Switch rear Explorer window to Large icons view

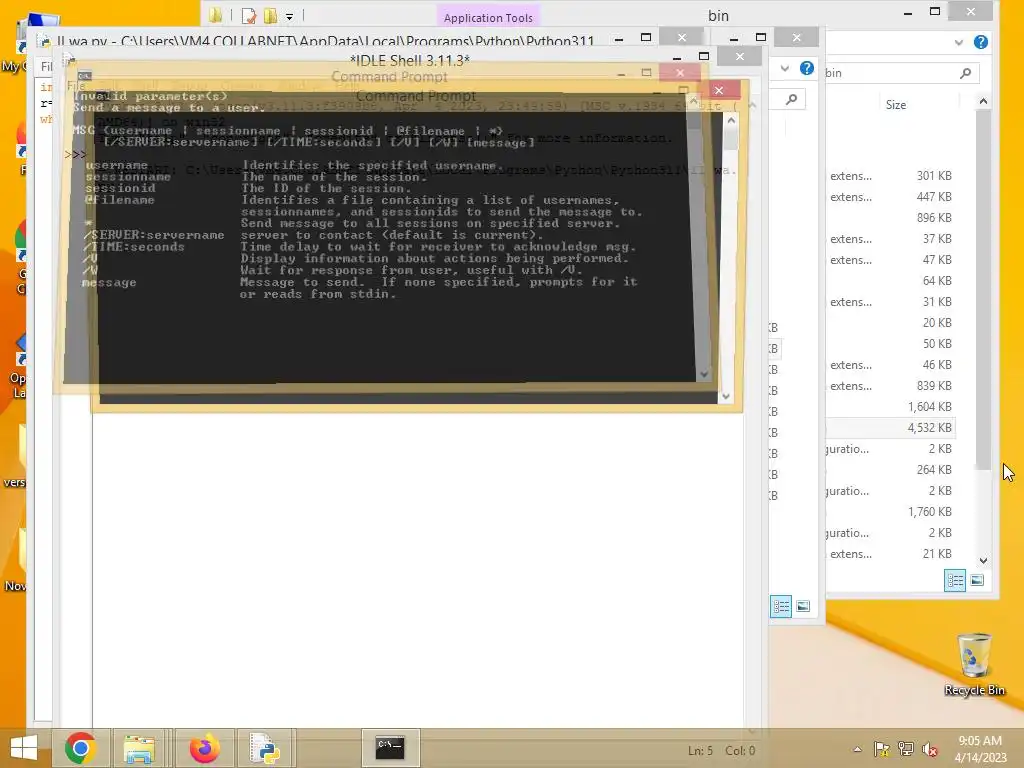click(803, 607)
